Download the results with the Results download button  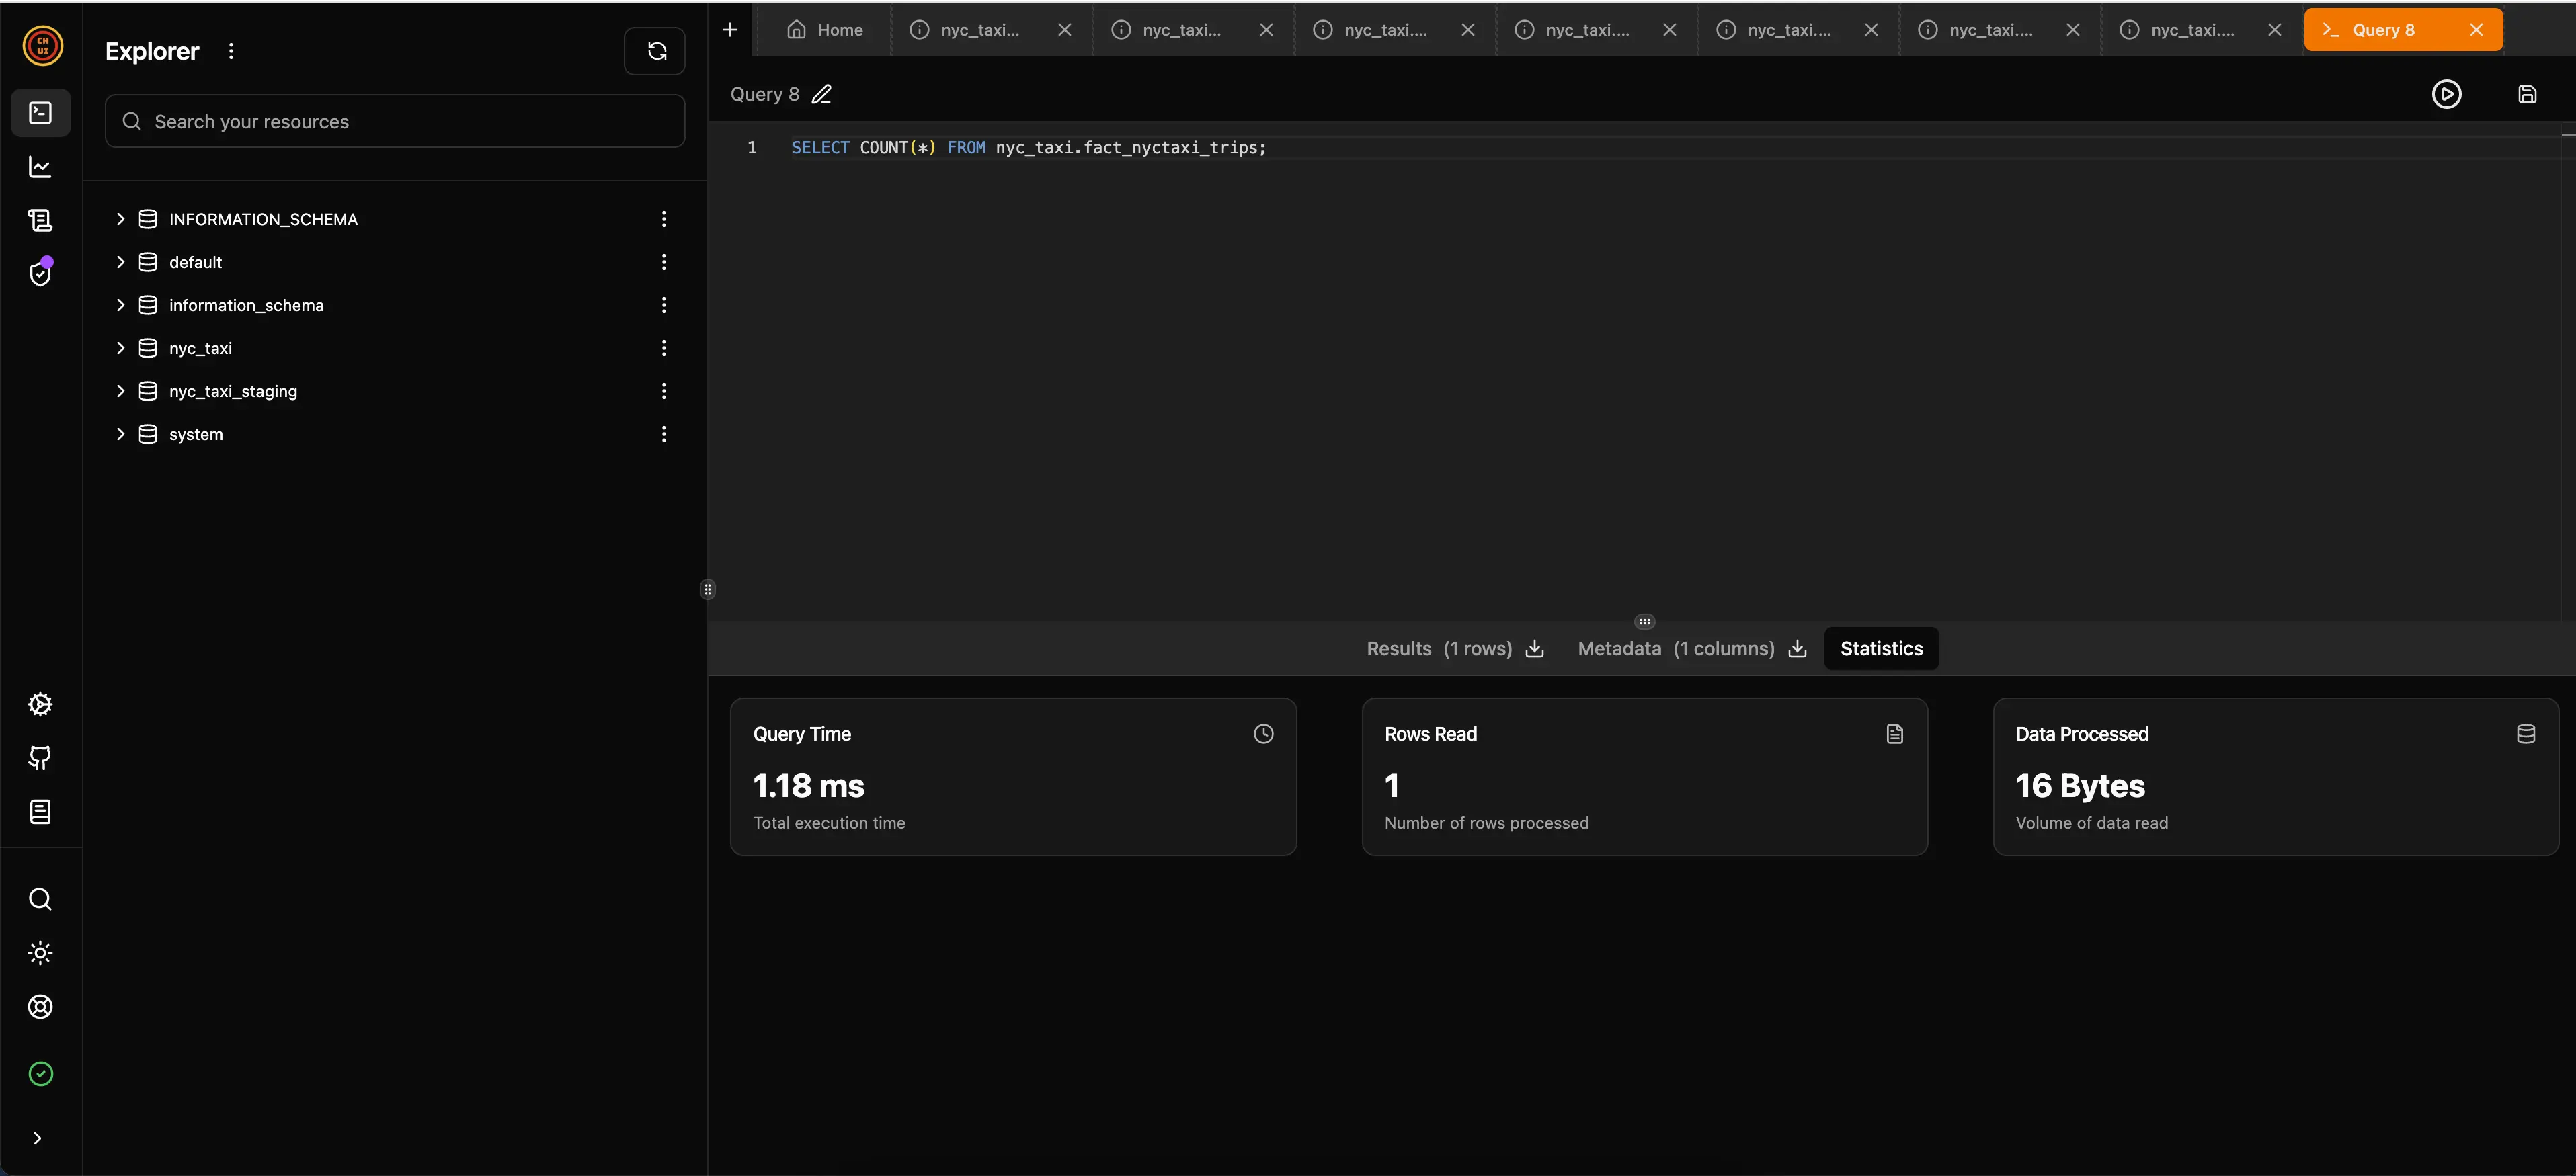point(1535,649)
